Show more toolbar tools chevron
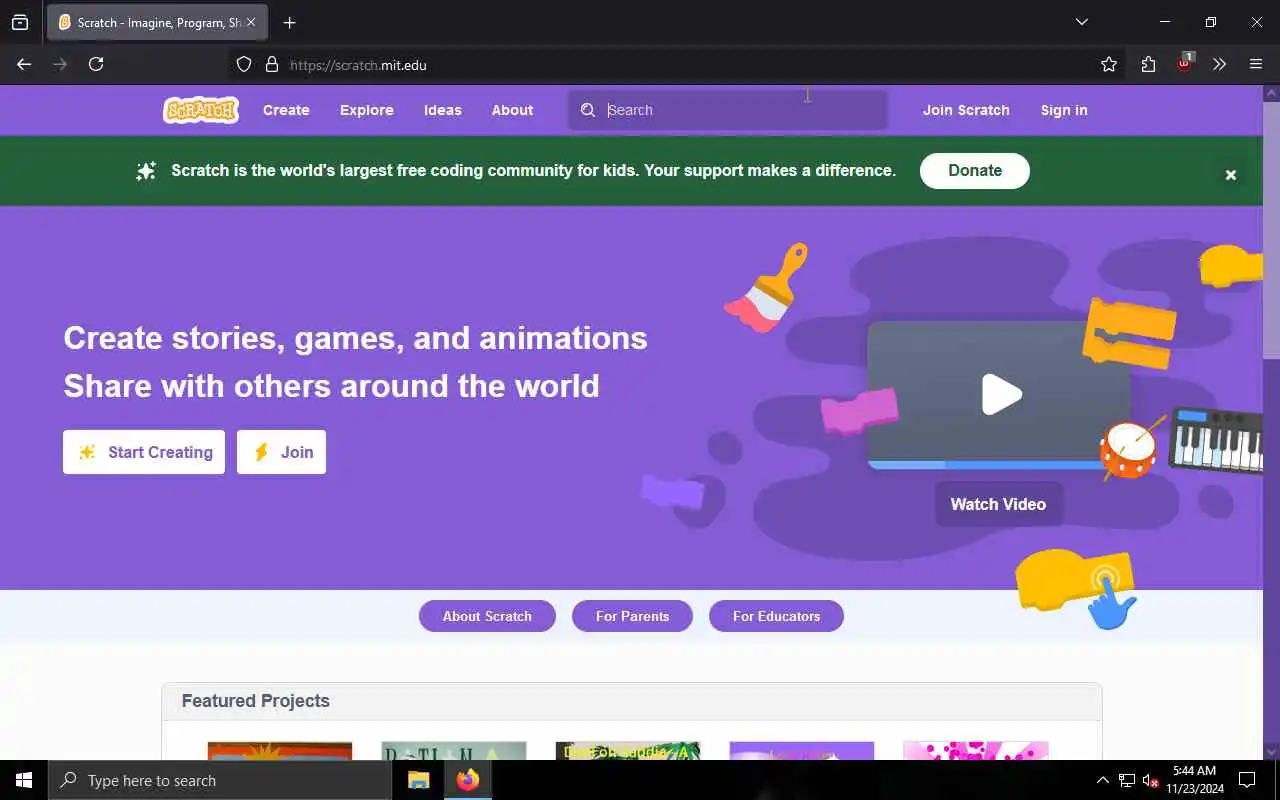 [x=1219, y=64]
